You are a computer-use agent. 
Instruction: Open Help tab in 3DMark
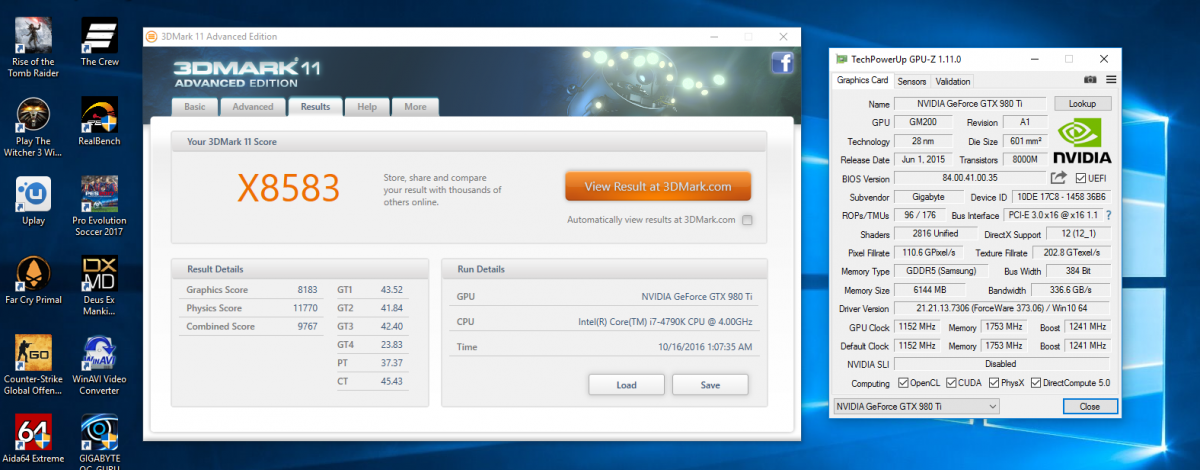tap(367, 107)
